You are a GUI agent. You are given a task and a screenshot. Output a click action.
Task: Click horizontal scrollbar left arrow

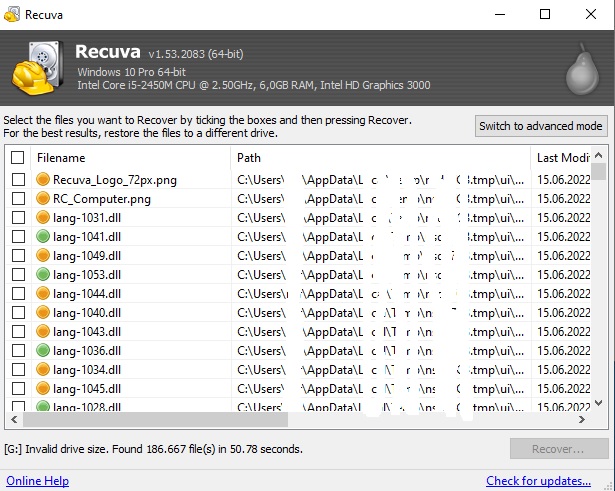[x=14, y=419]
